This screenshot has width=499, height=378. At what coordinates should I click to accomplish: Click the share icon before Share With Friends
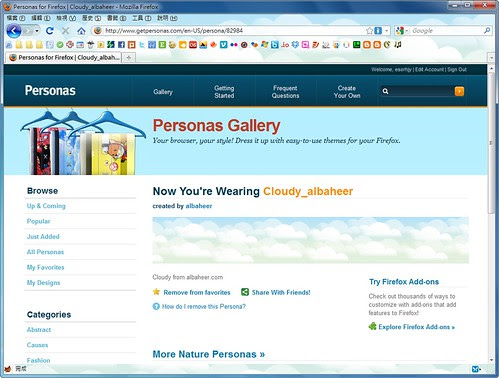tap(245, 292)
